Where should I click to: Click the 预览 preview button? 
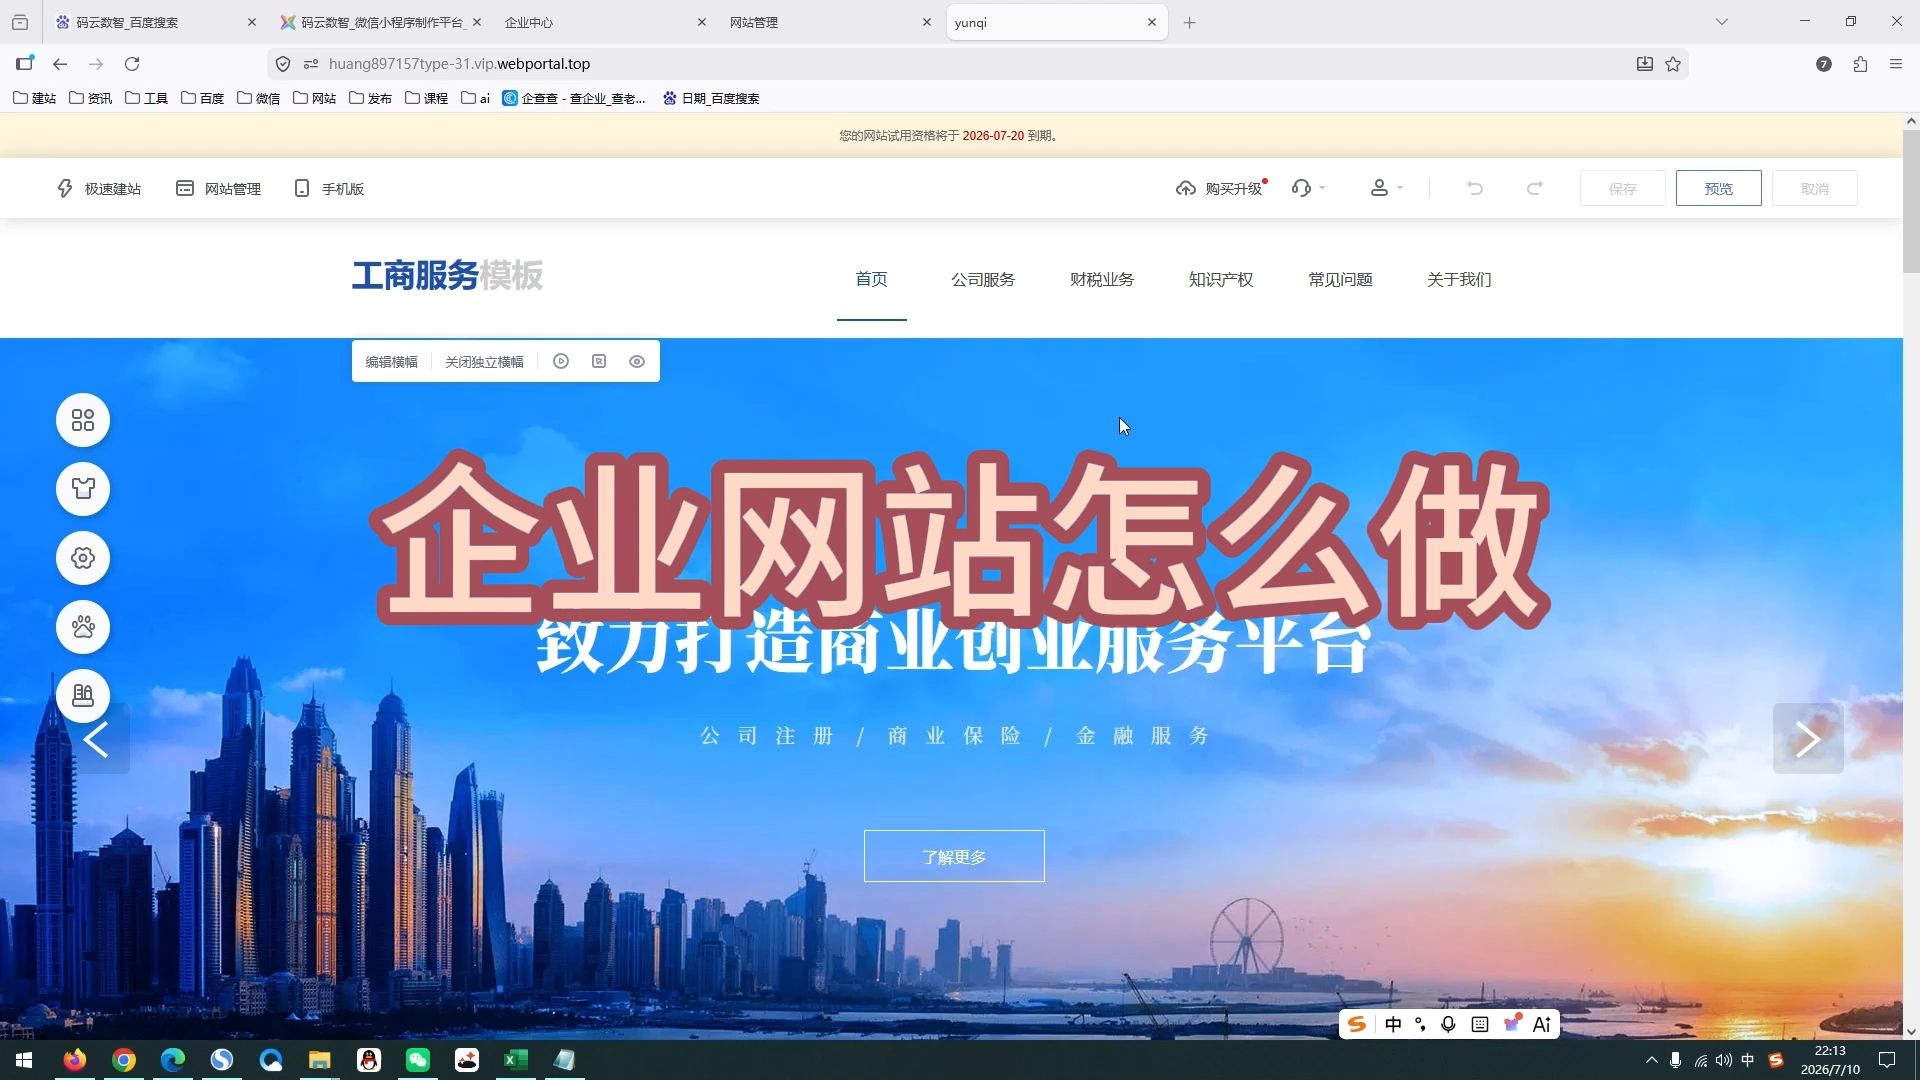[1718, 188]
